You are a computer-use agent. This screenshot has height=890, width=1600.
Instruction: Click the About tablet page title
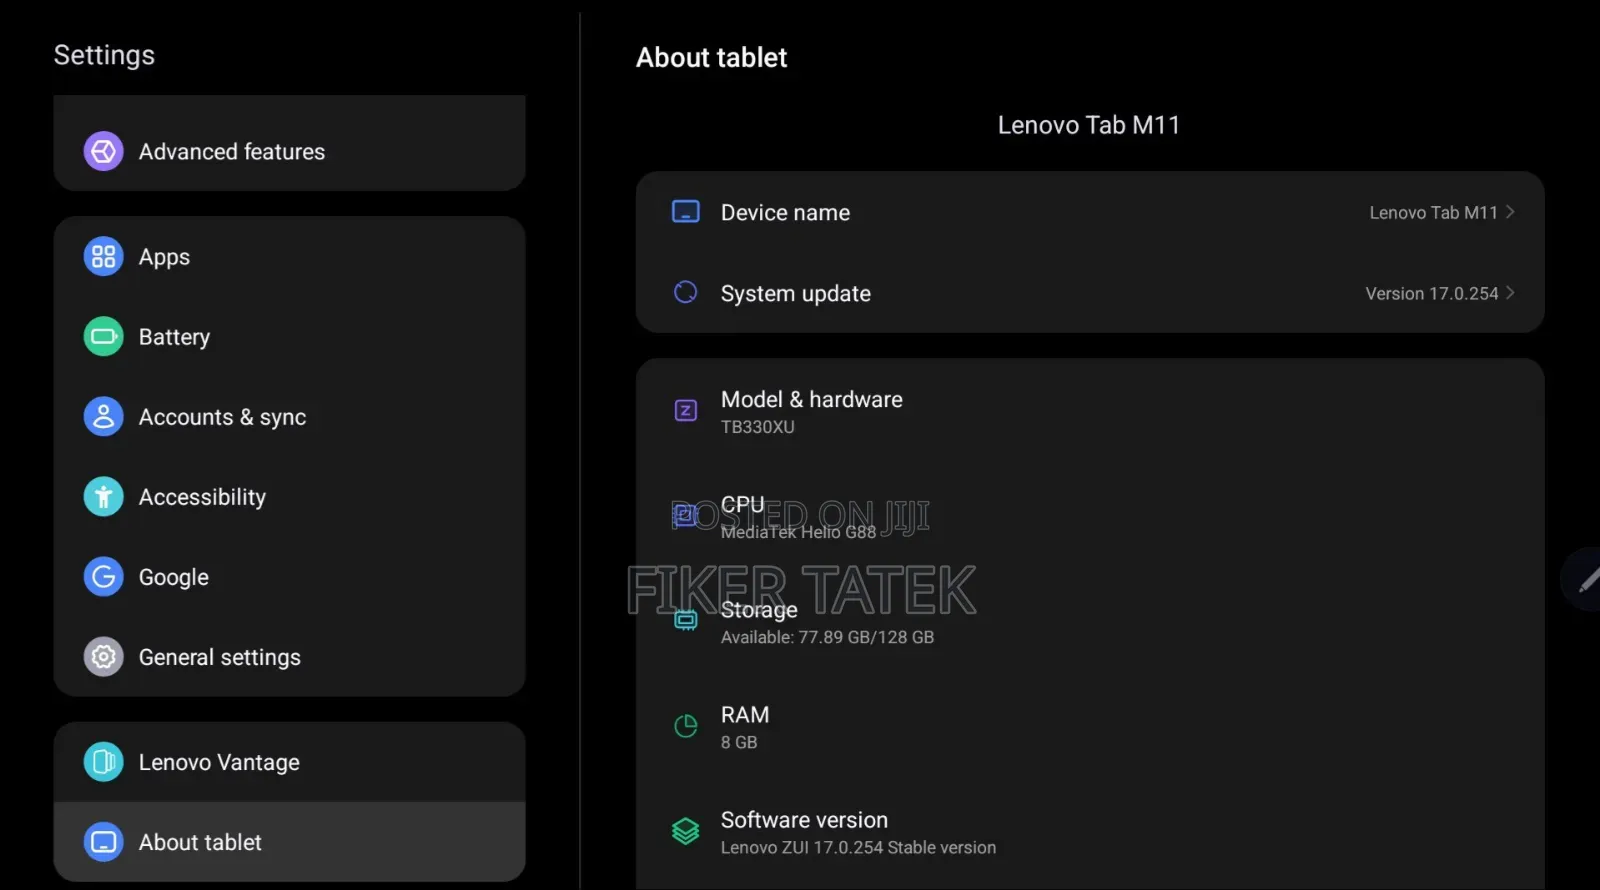[712, 58]
